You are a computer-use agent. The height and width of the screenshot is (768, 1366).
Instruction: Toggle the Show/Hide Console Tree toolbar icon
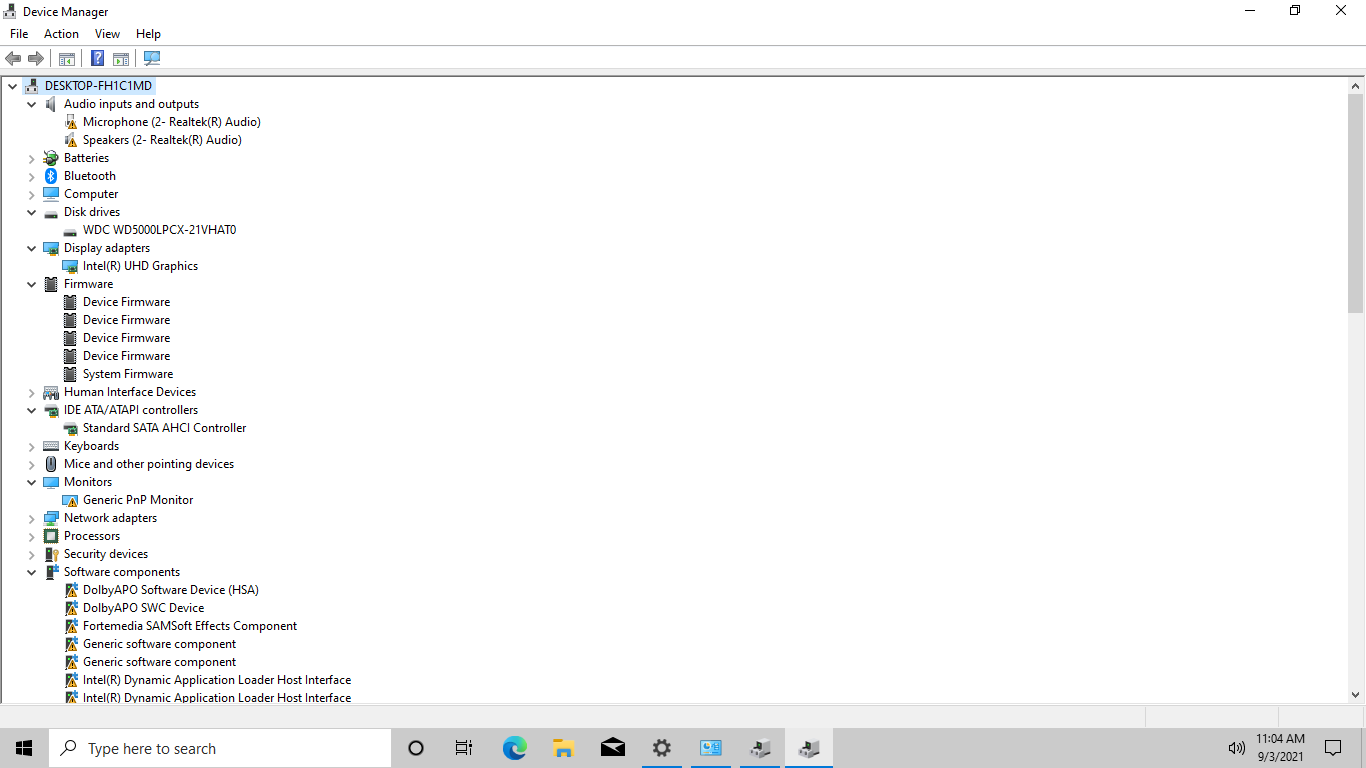(x=67, y=59)
